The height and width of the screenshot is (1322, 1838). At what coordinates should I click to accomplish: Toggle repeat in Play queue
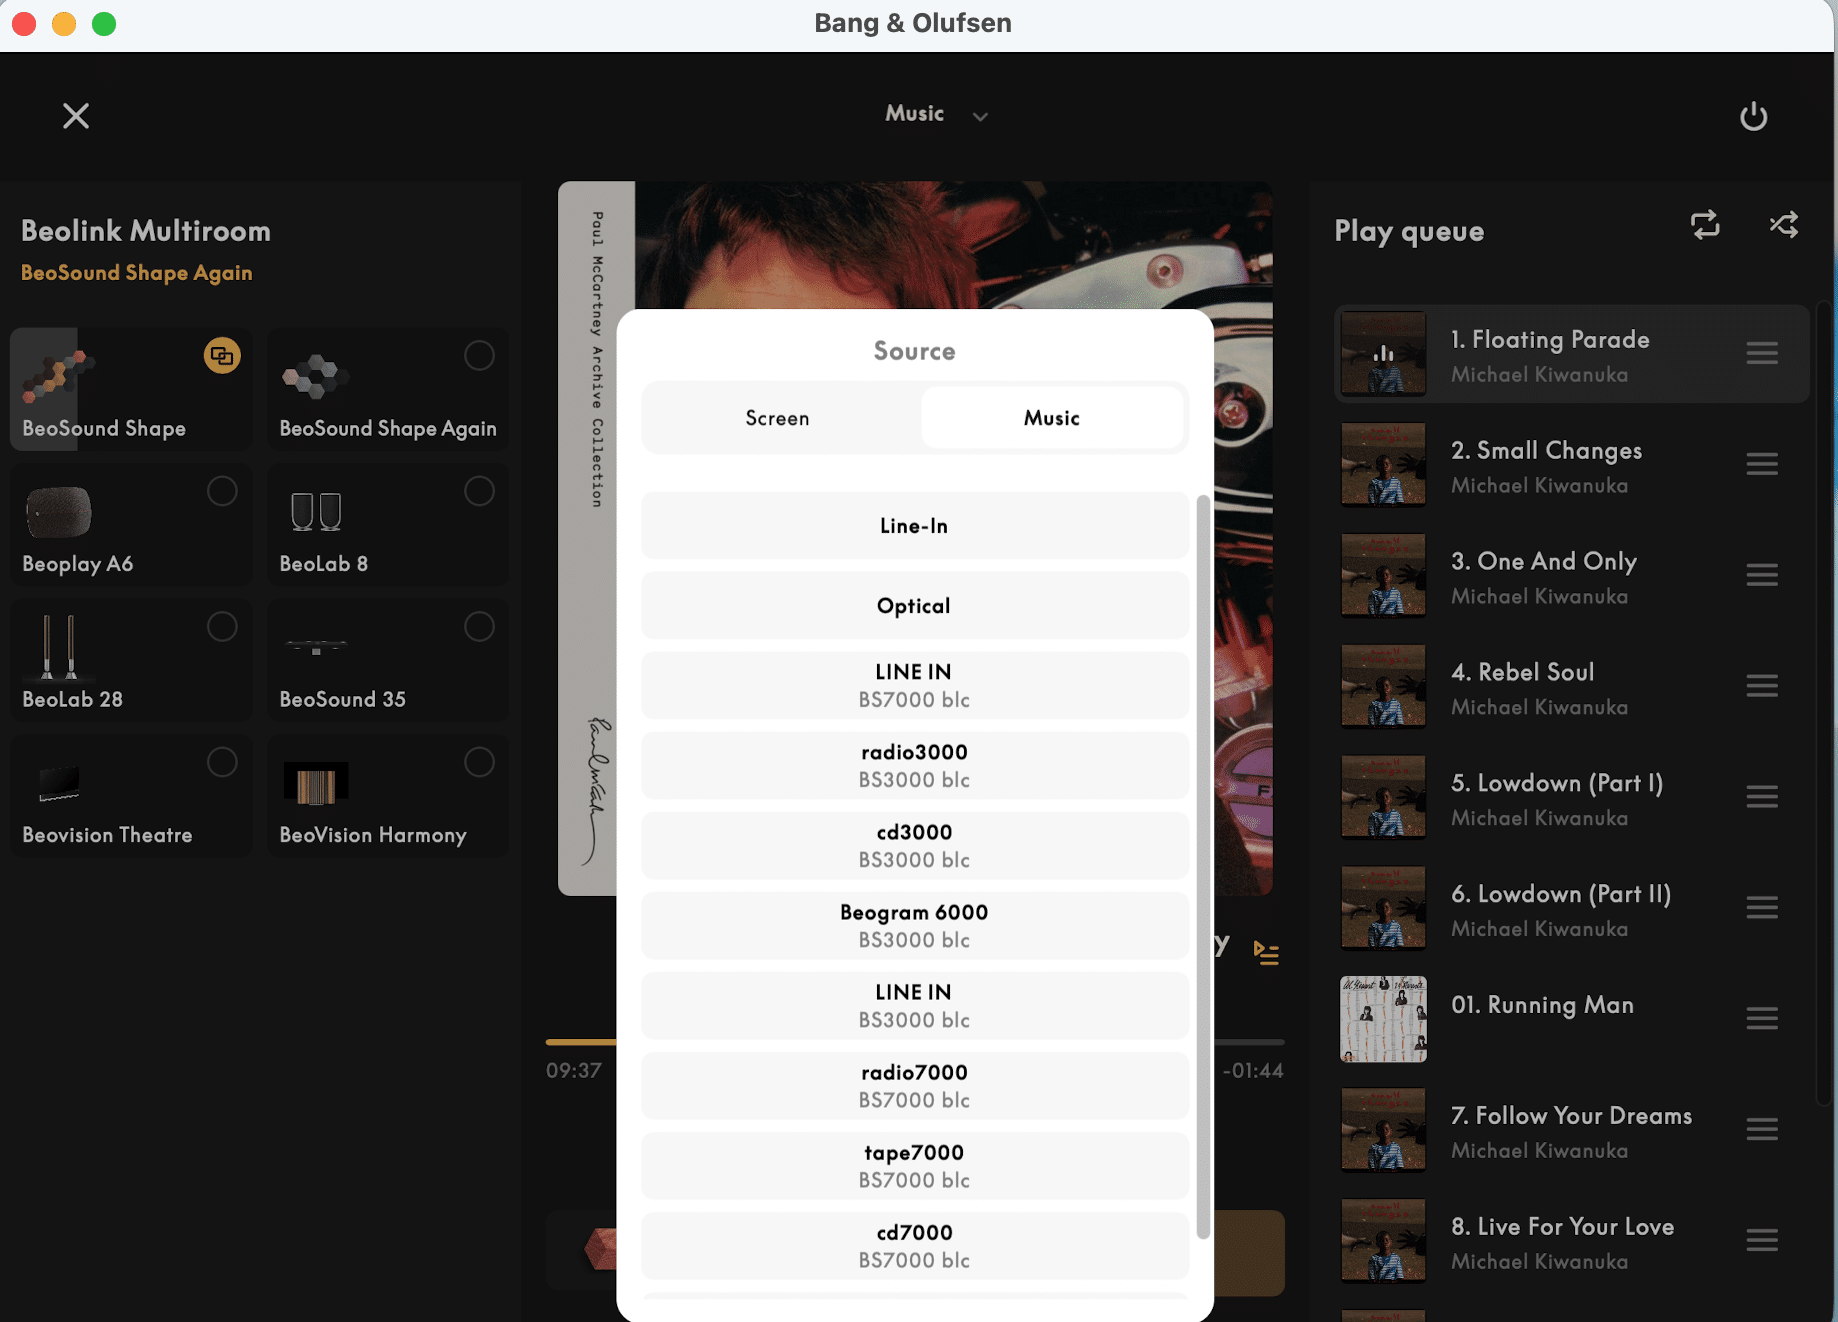[x=1705, y=225]
